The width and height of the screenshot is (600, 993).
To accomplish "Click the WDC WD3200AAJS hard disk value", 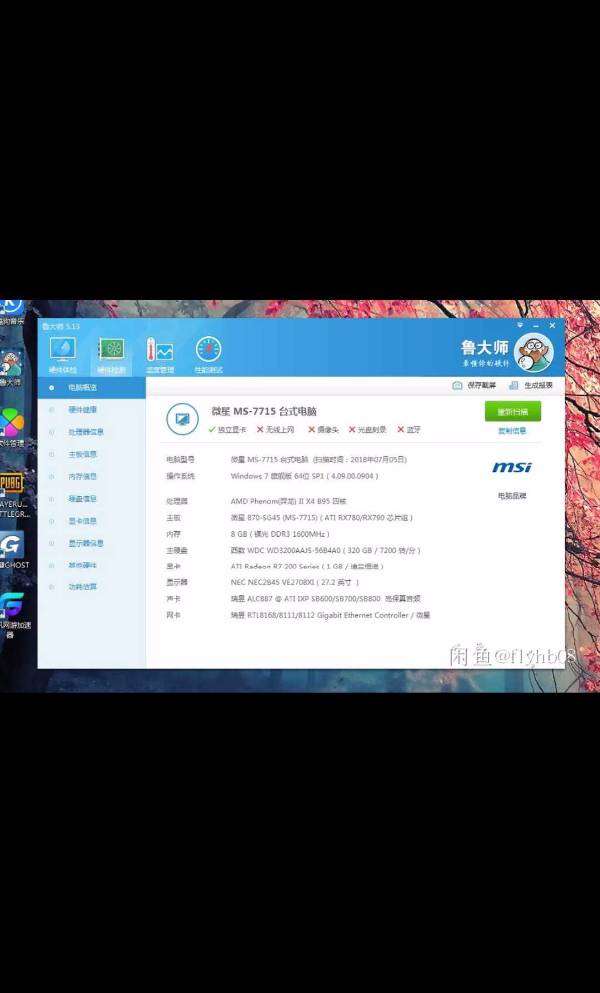I will 325,550.
